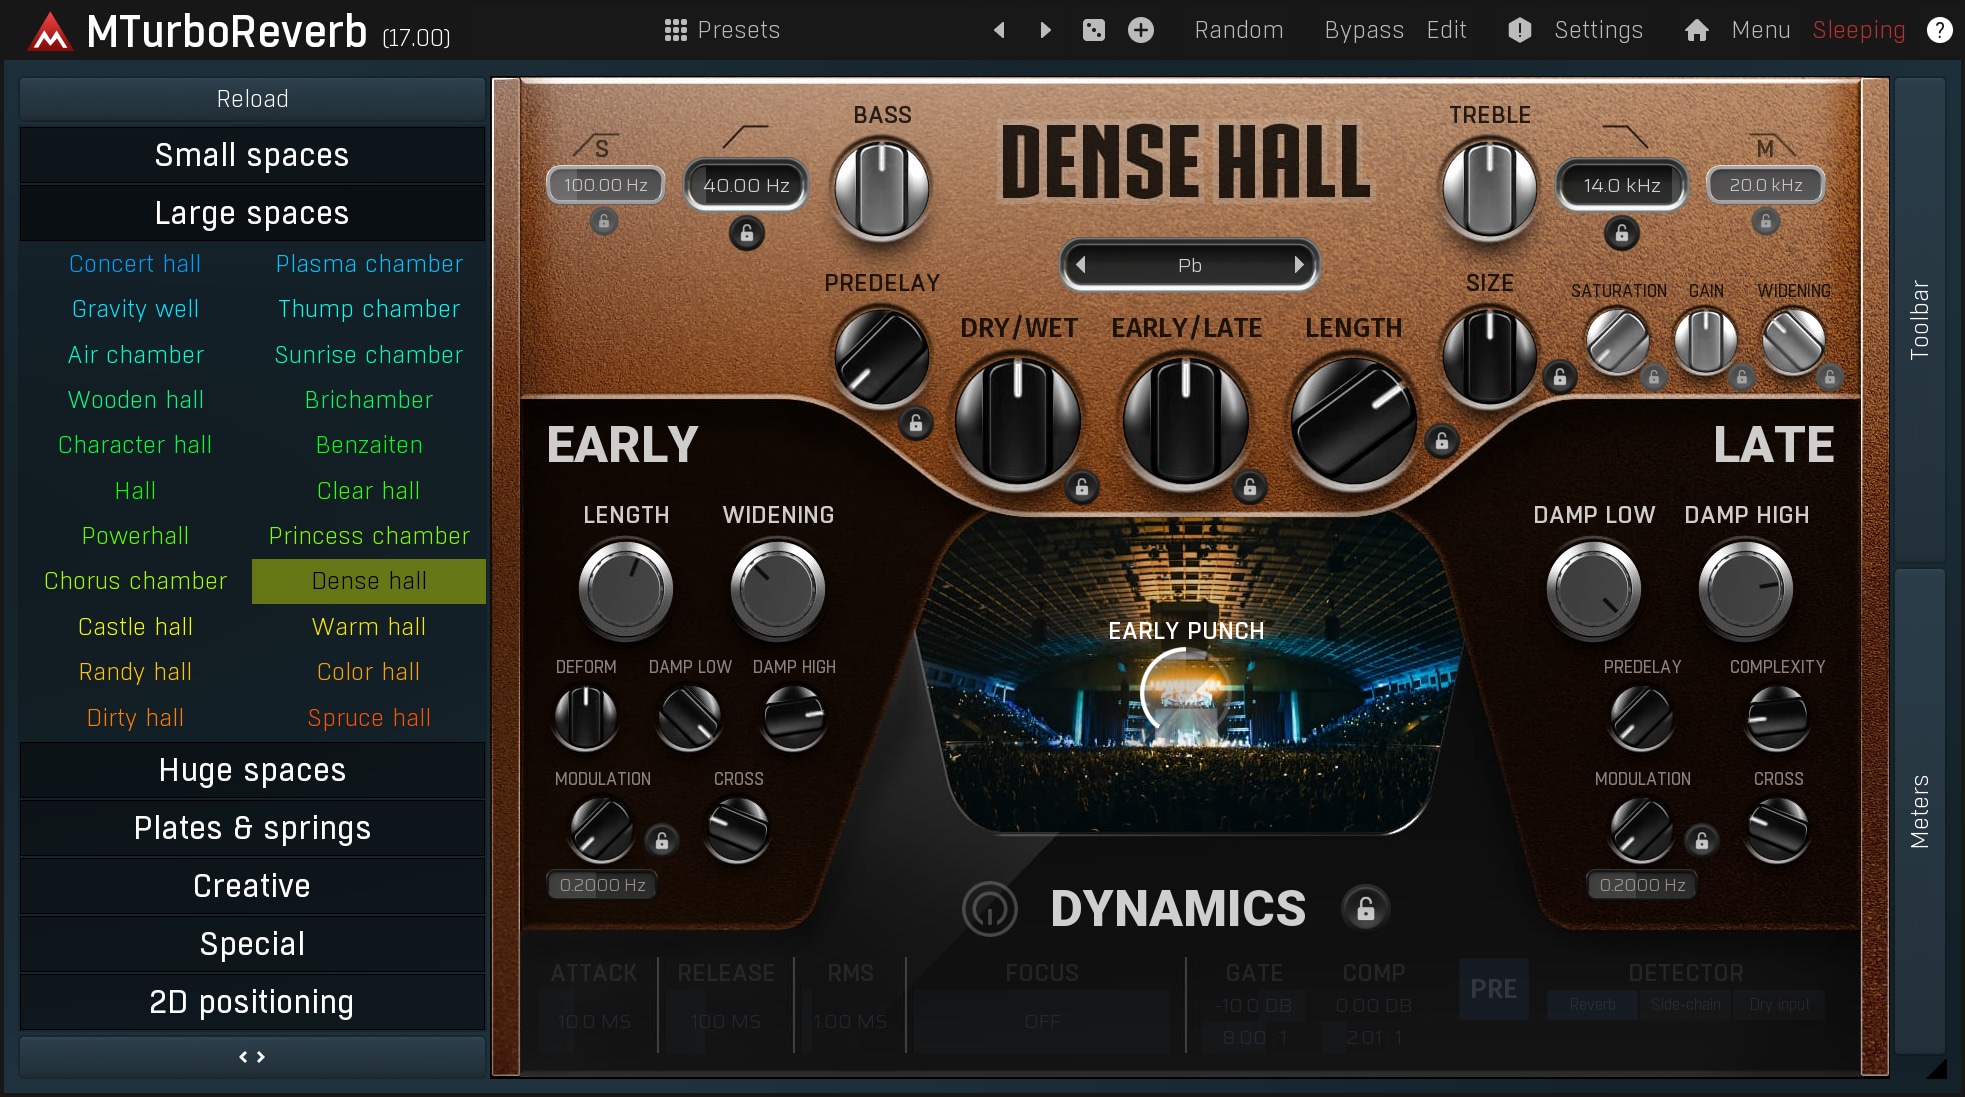Toggle the lock next to Dynamics title

click(1365, 909)
